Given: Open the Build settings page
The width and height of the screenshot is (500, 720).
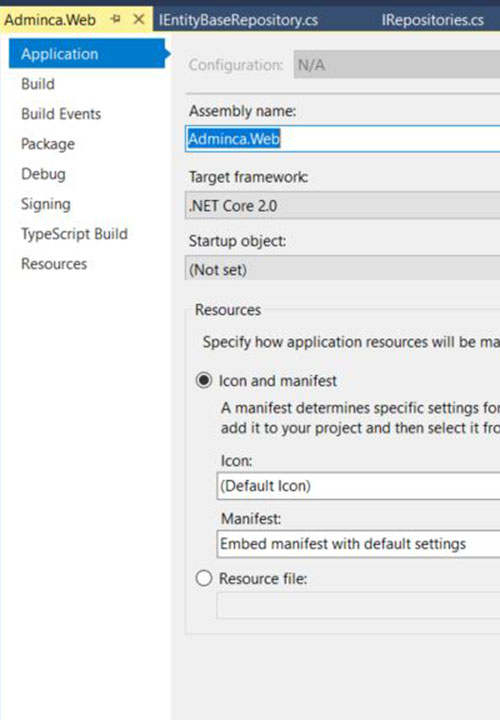Looking at the screenshot, I should tap(38, 84).
